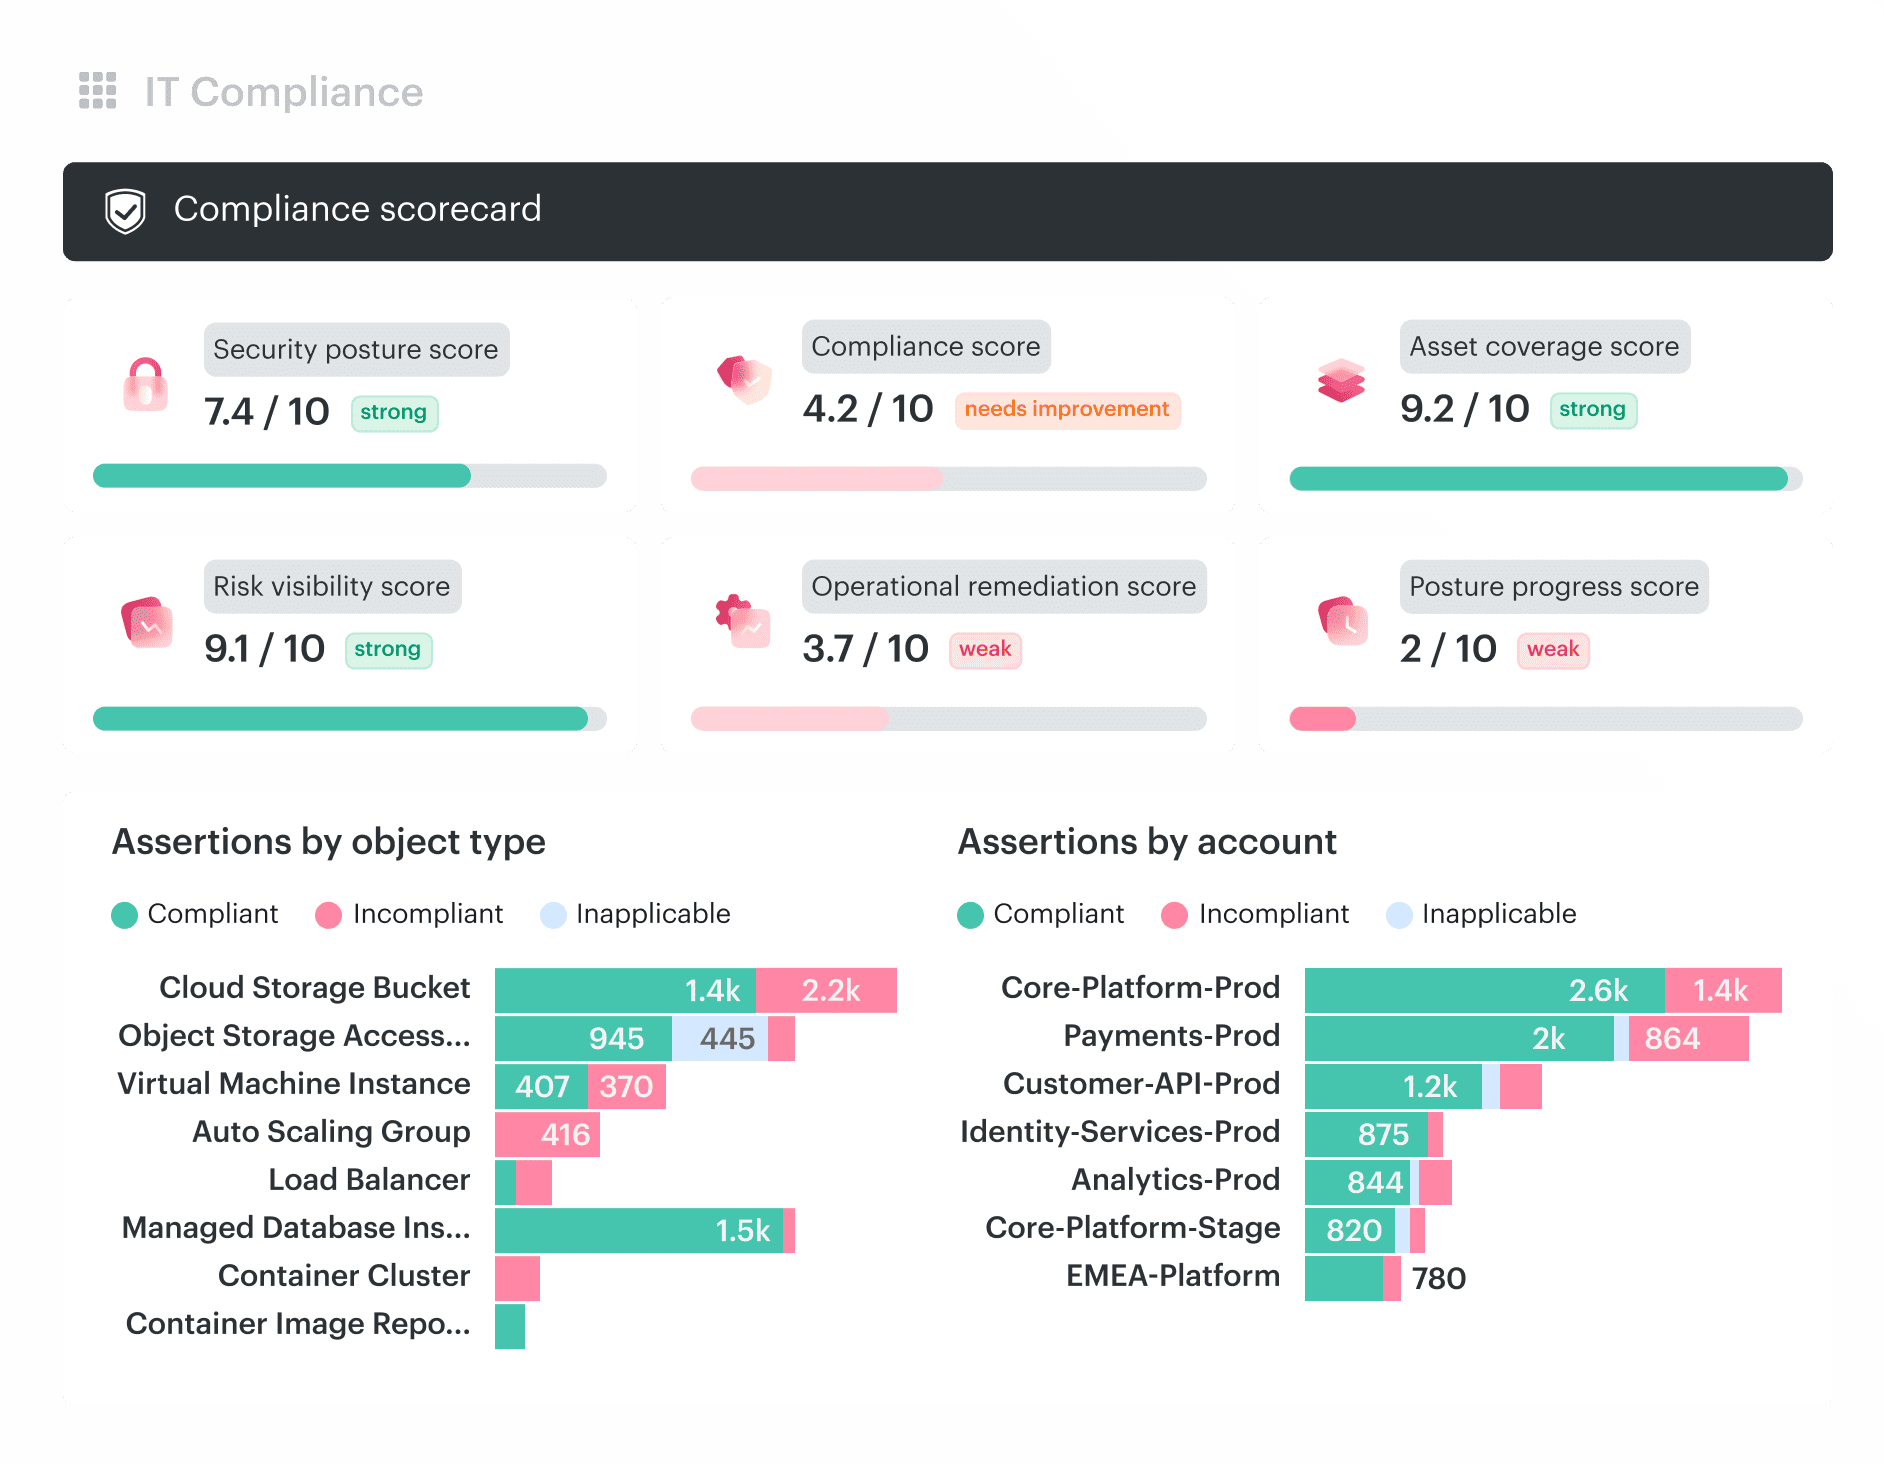Click the 'strong' badge next to 9.2 / 10
The image size is (1884, 1464).
tap(1593, 410)
